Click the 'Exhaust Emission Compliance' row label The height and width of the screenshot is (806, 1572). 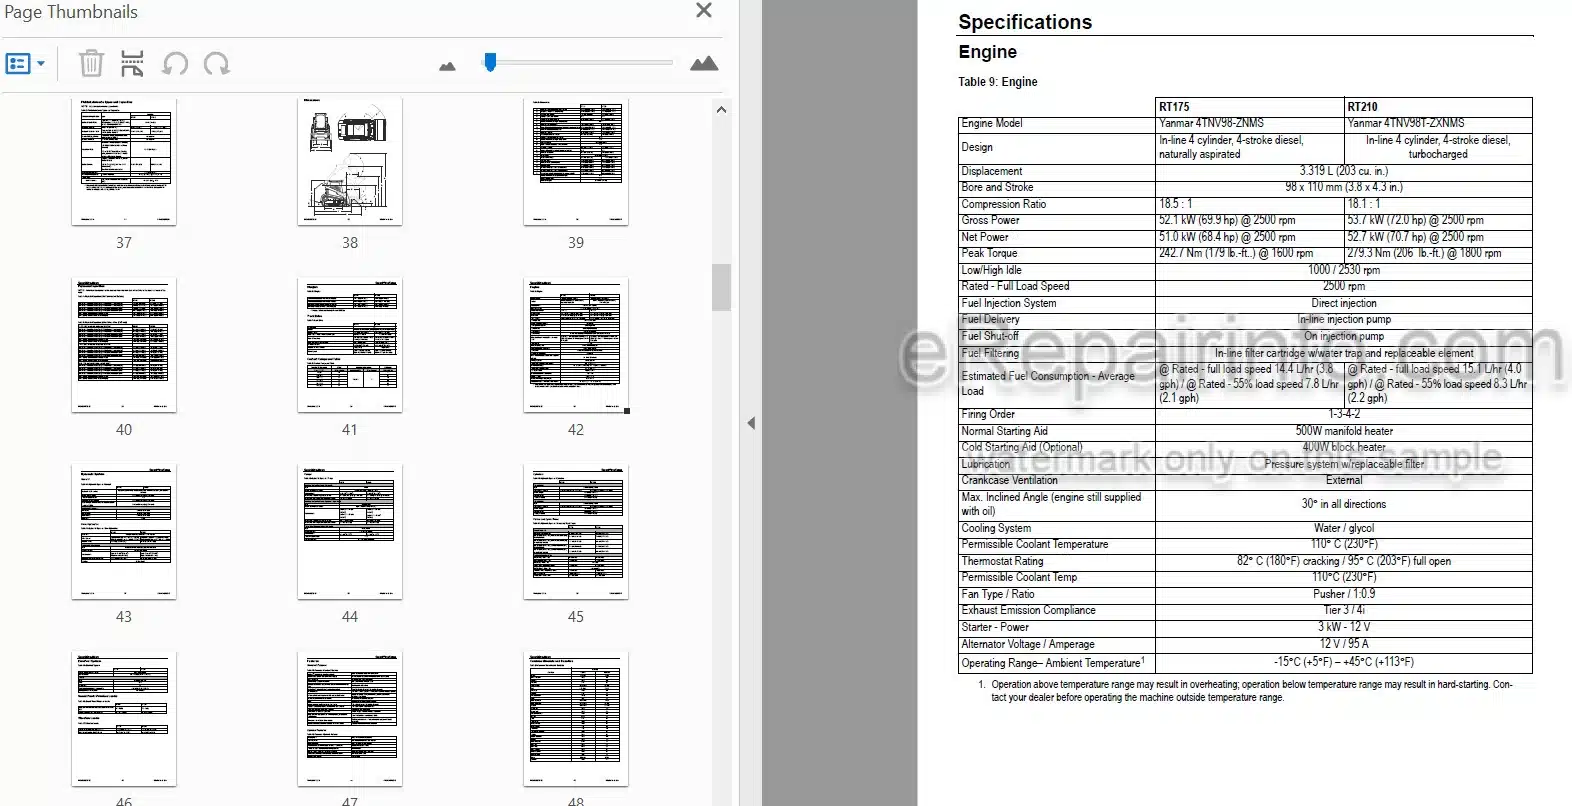[1028, 610]
